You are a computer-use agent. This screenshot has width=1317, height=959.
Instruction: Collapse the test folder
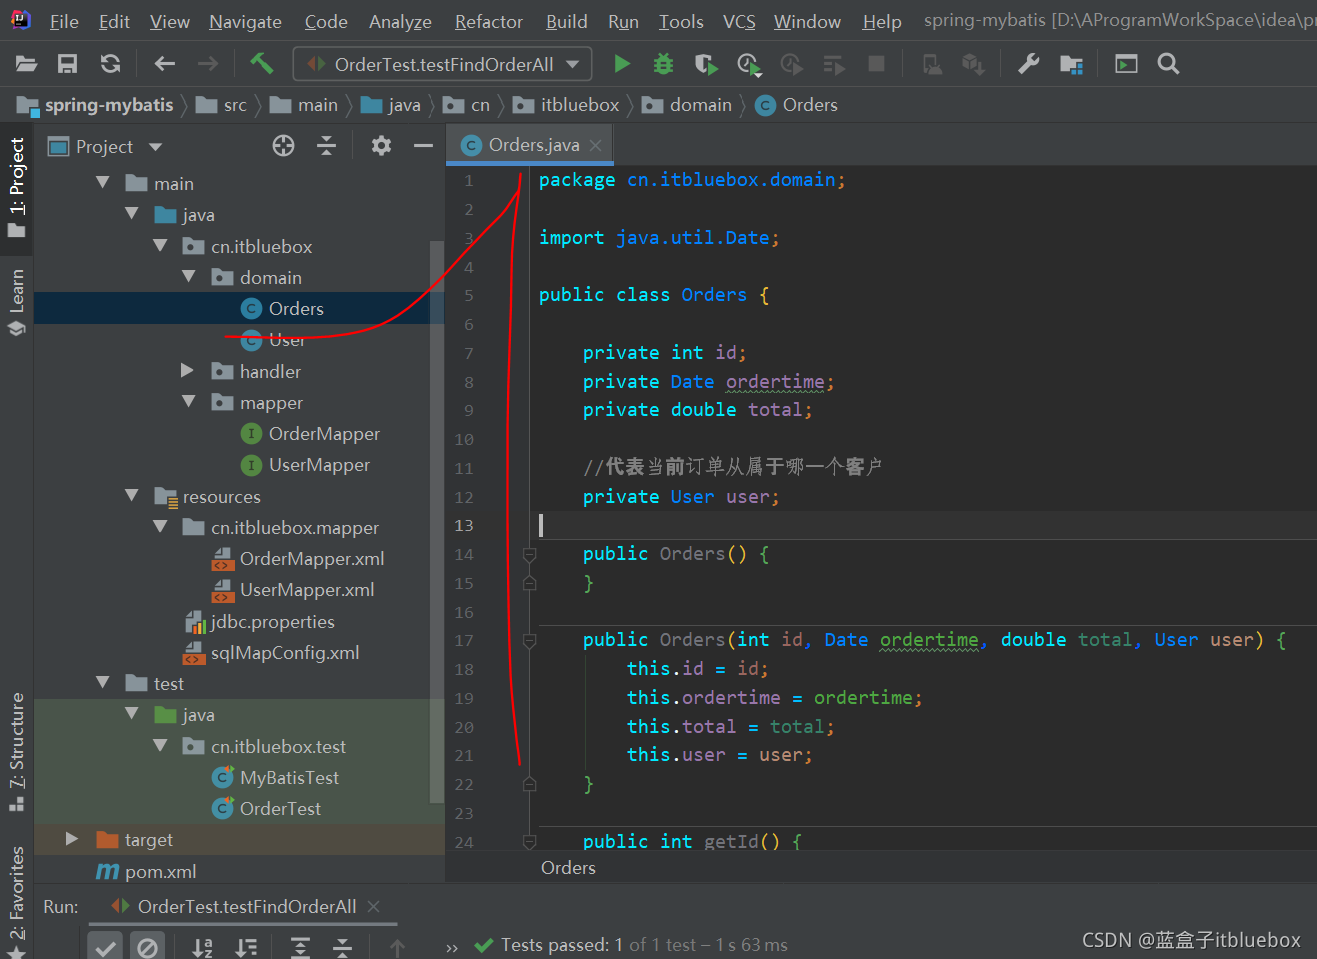(102, 683)
